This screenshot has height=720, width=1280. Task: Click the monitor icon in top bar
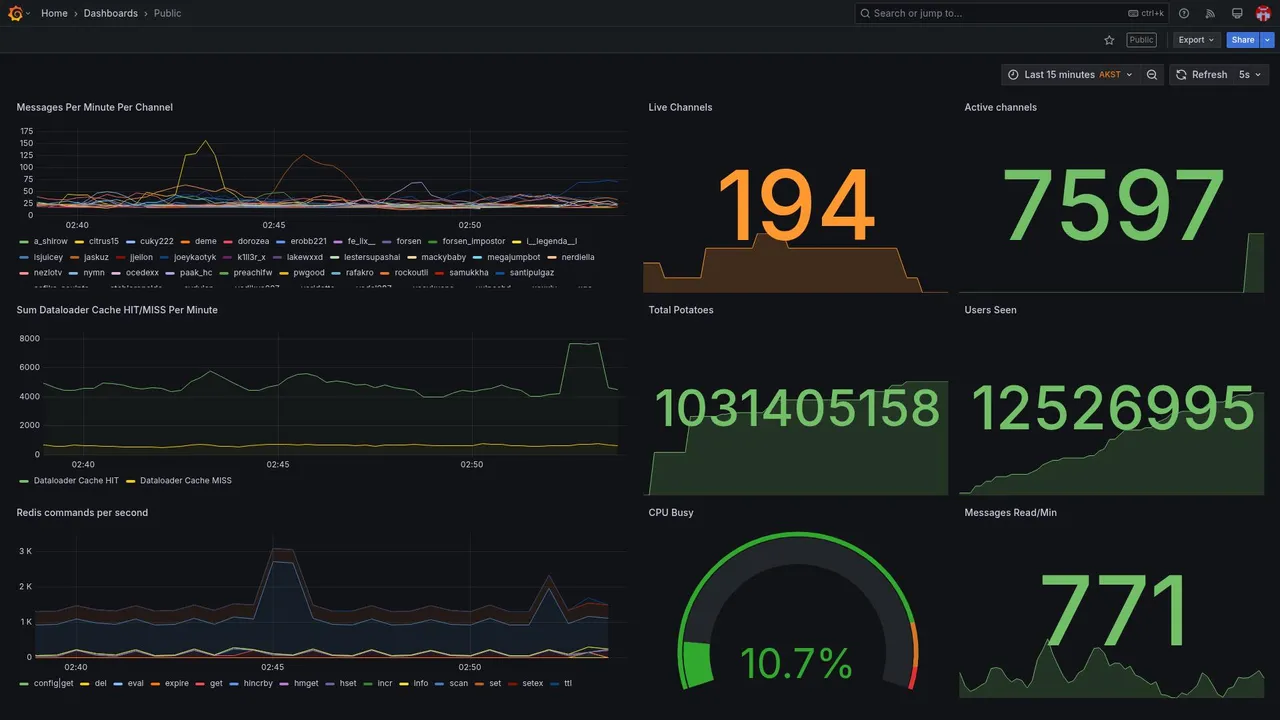pyautogui.click(x=1237, y=13)
